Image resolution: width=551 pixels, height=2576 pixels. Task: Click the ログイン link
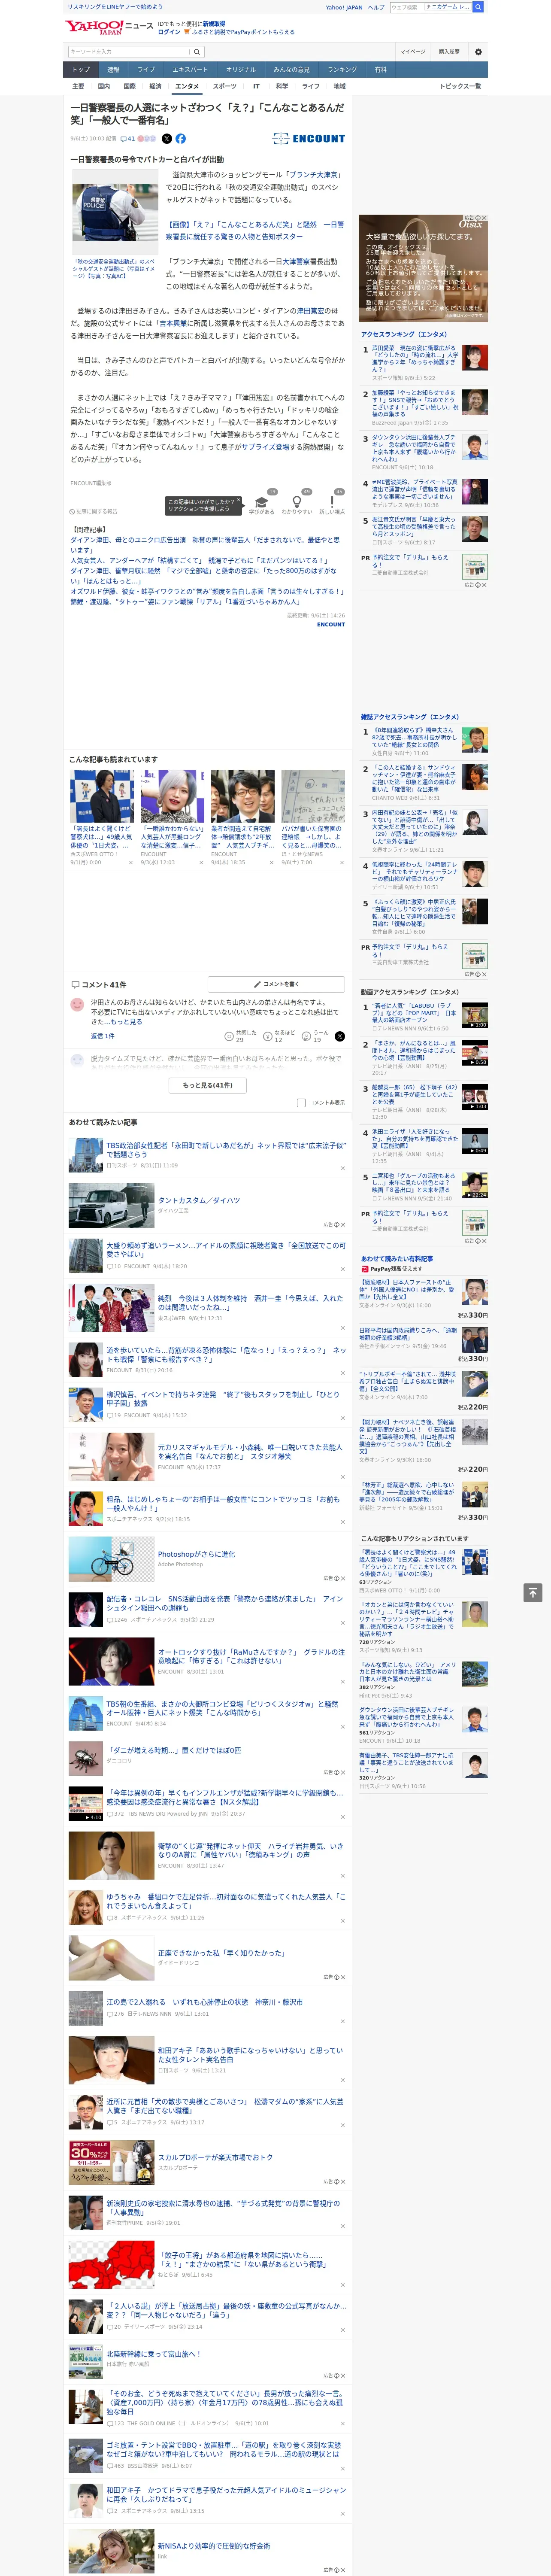[169, 32]
